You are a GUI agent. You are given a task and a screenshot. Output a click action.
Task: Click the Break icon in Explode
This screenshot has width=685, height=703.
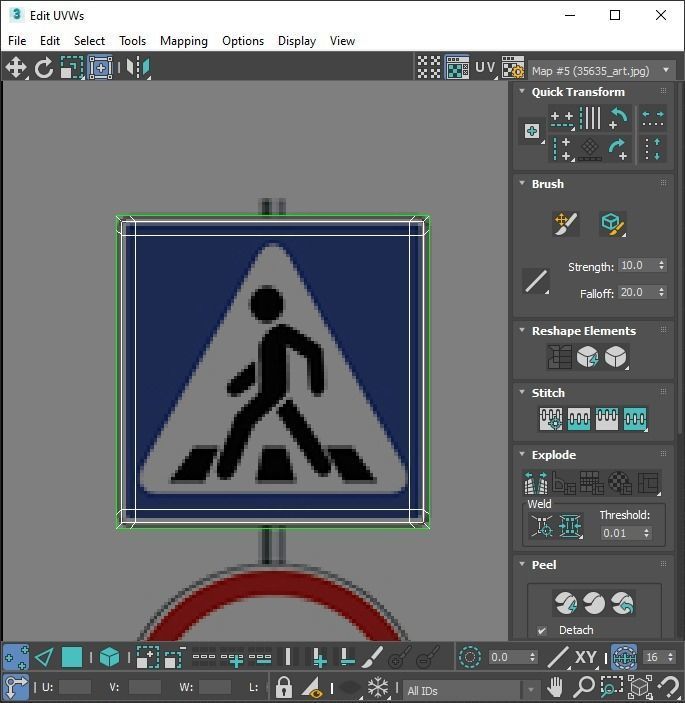point(536,482)
